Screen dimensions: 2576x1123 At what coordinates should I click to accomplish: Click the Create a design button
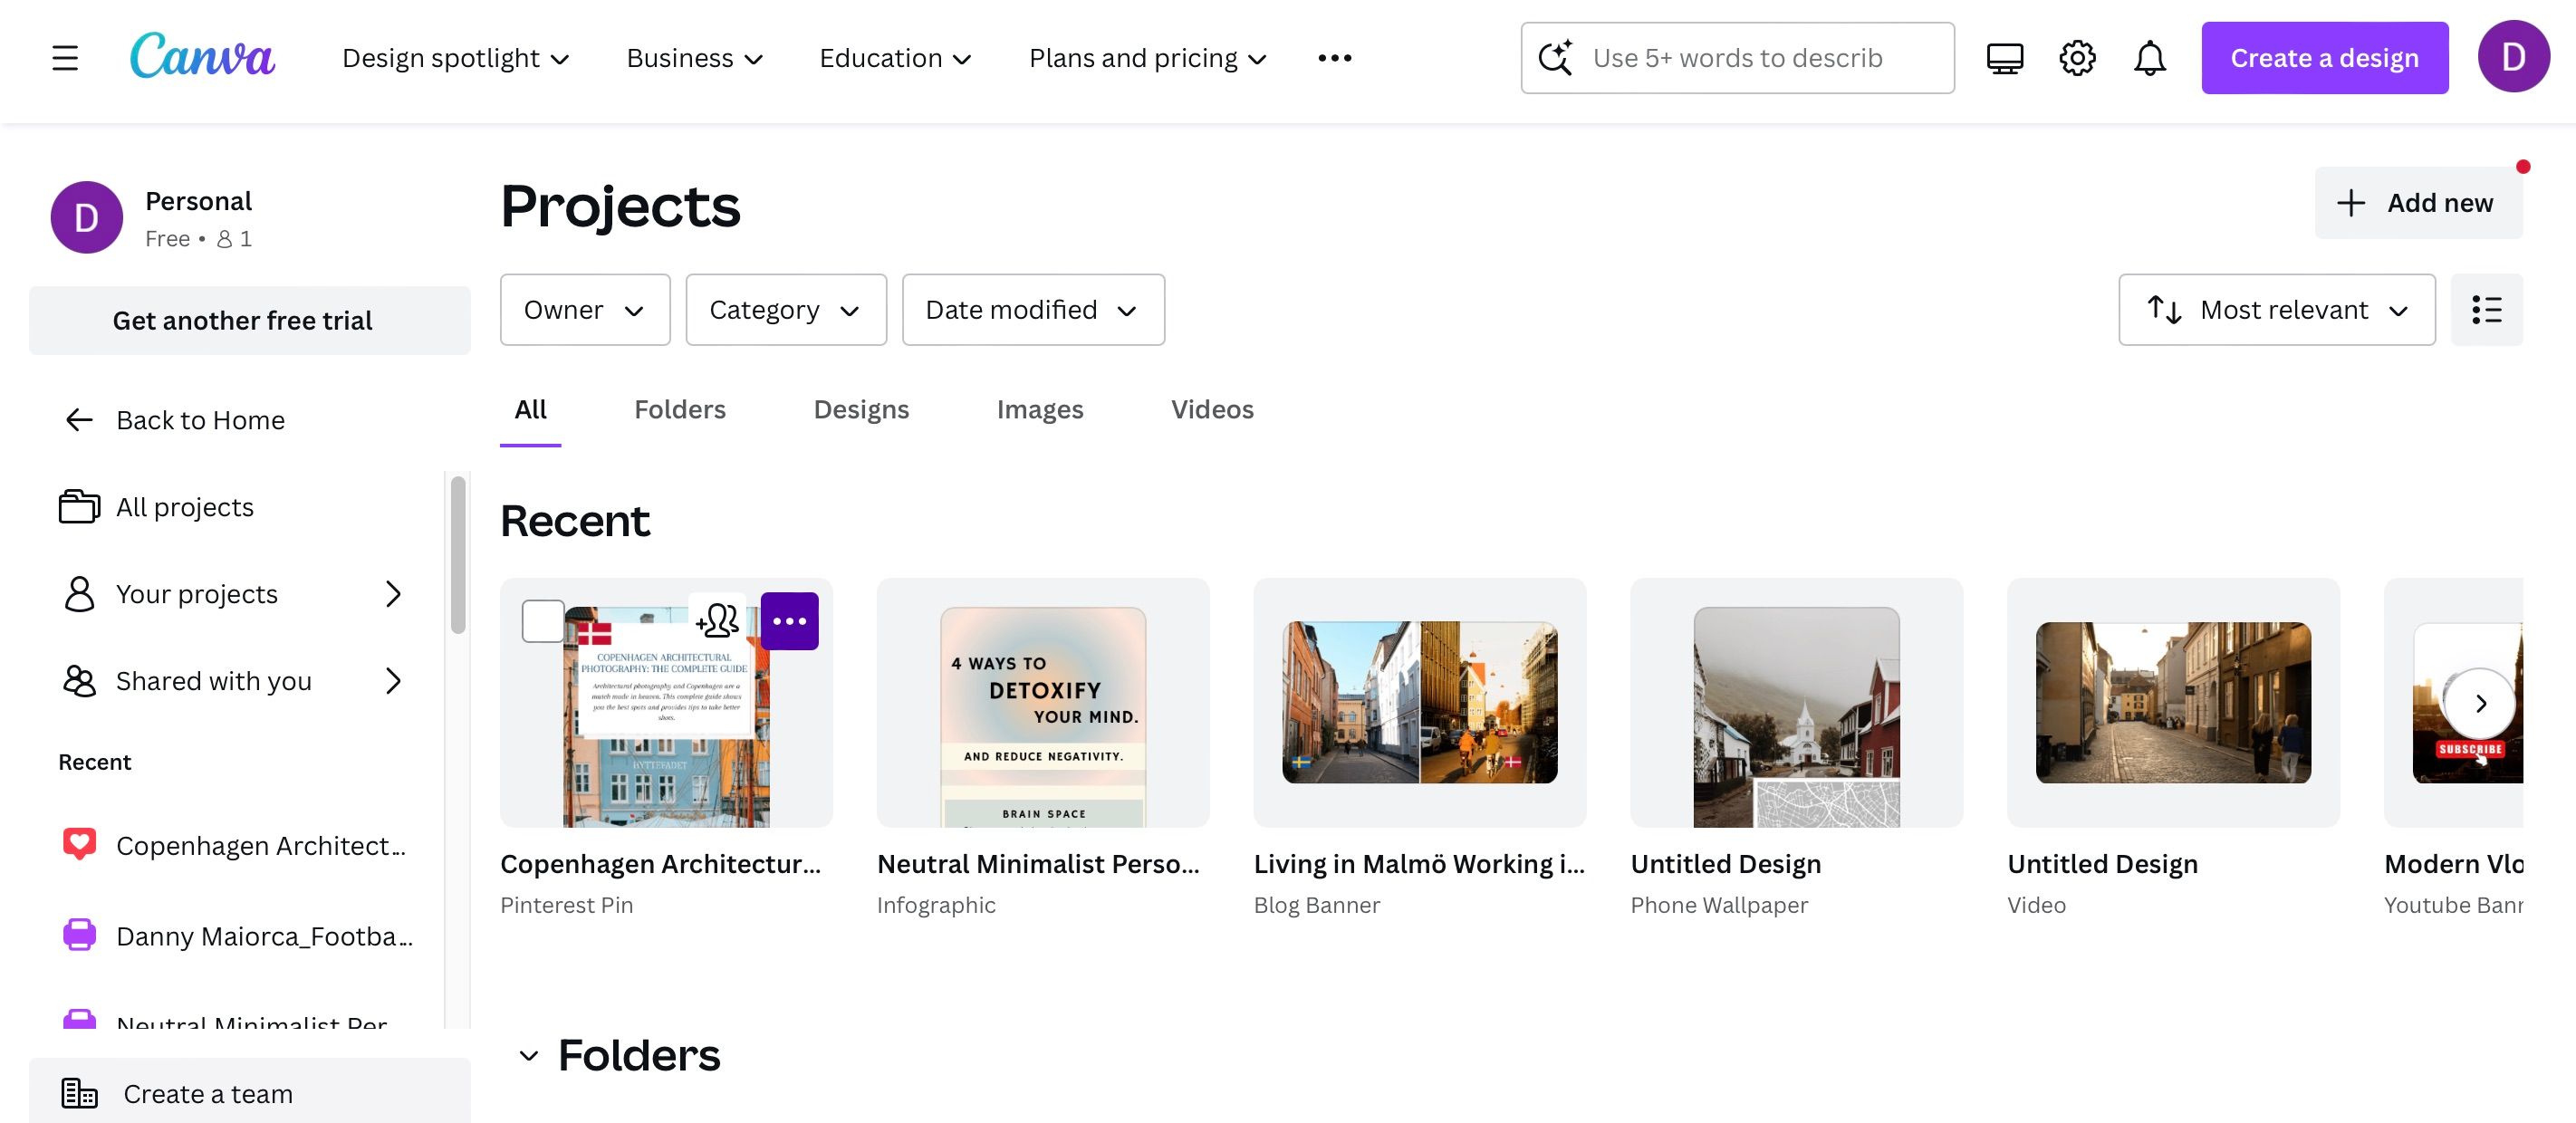[2324, 57]
